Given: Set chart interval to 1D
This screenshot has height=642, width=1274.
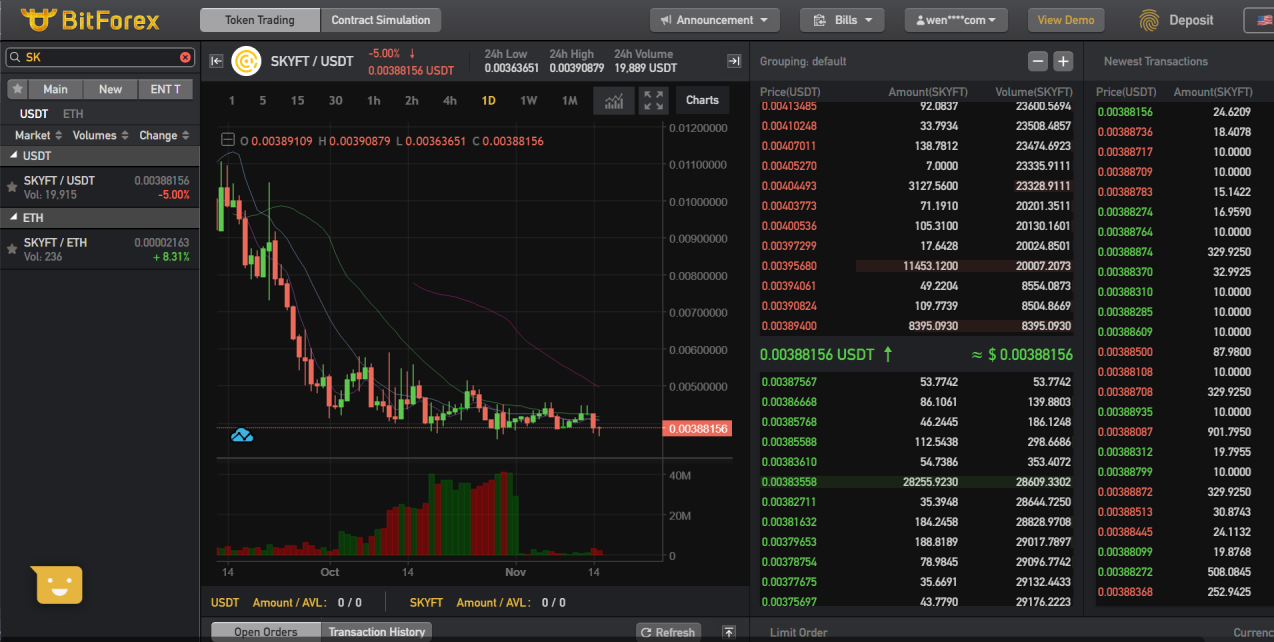Looking at the screenshot, I should click(488, 100).
